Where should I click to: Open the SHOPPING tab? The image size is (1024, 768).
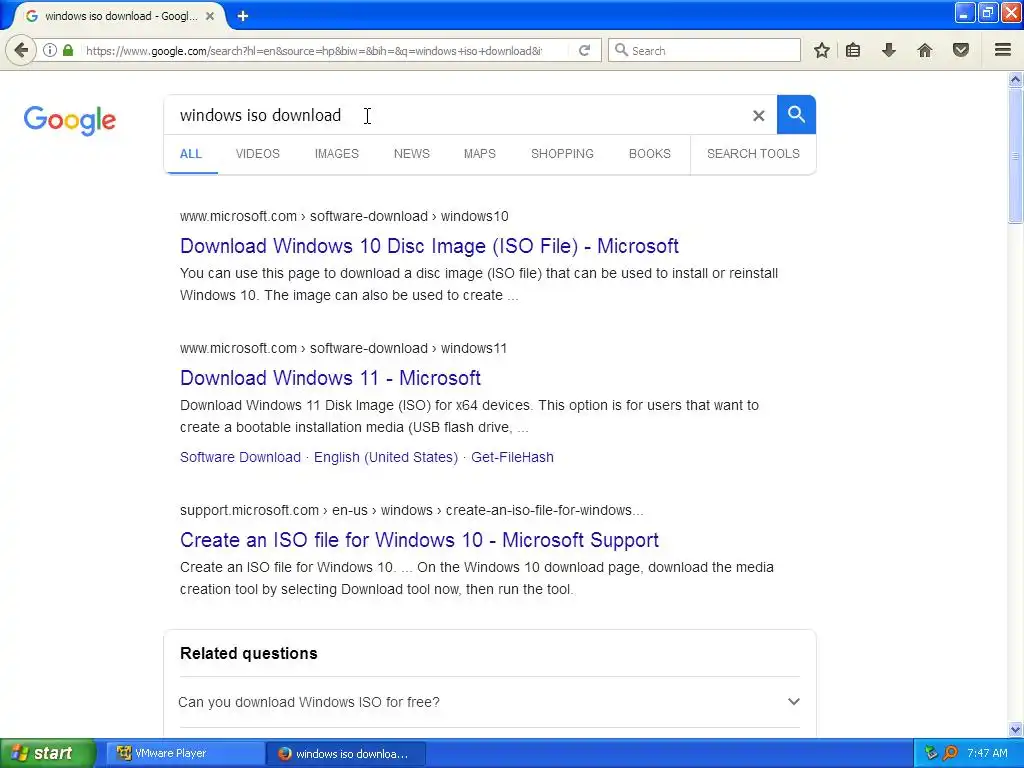562,154
